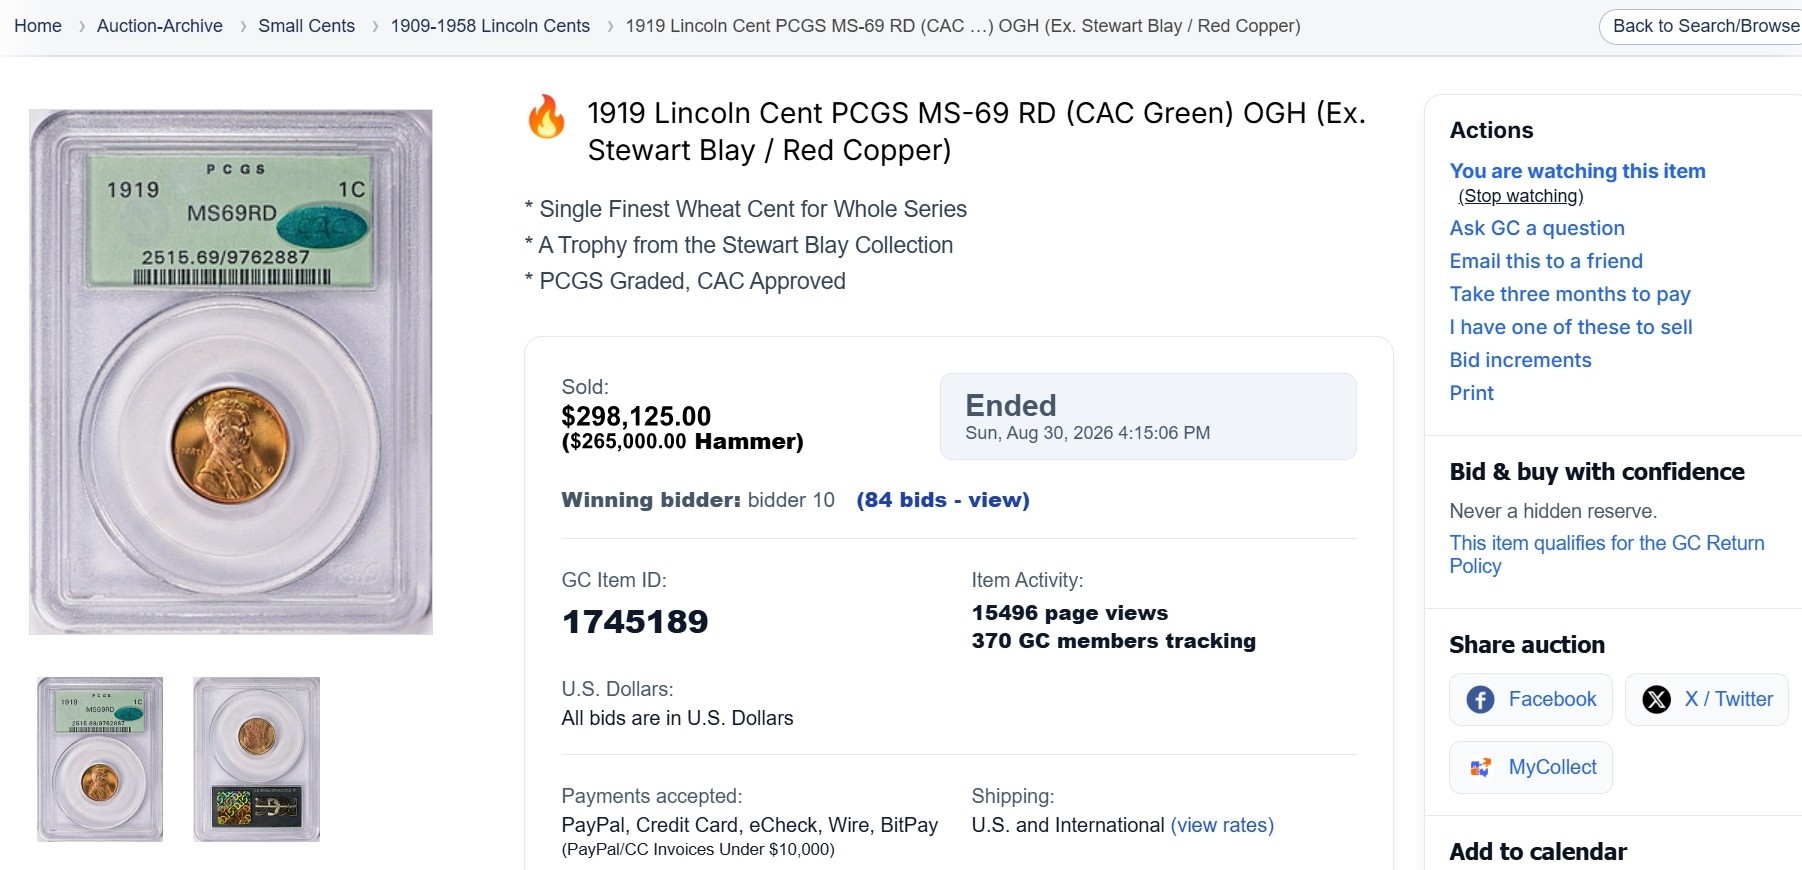This screenshot has width=1802, height=870.
Task: Open 1909-1958 Lincoln Cents breadcrumb
Action: pyautogui.click(x=490, y=26)
